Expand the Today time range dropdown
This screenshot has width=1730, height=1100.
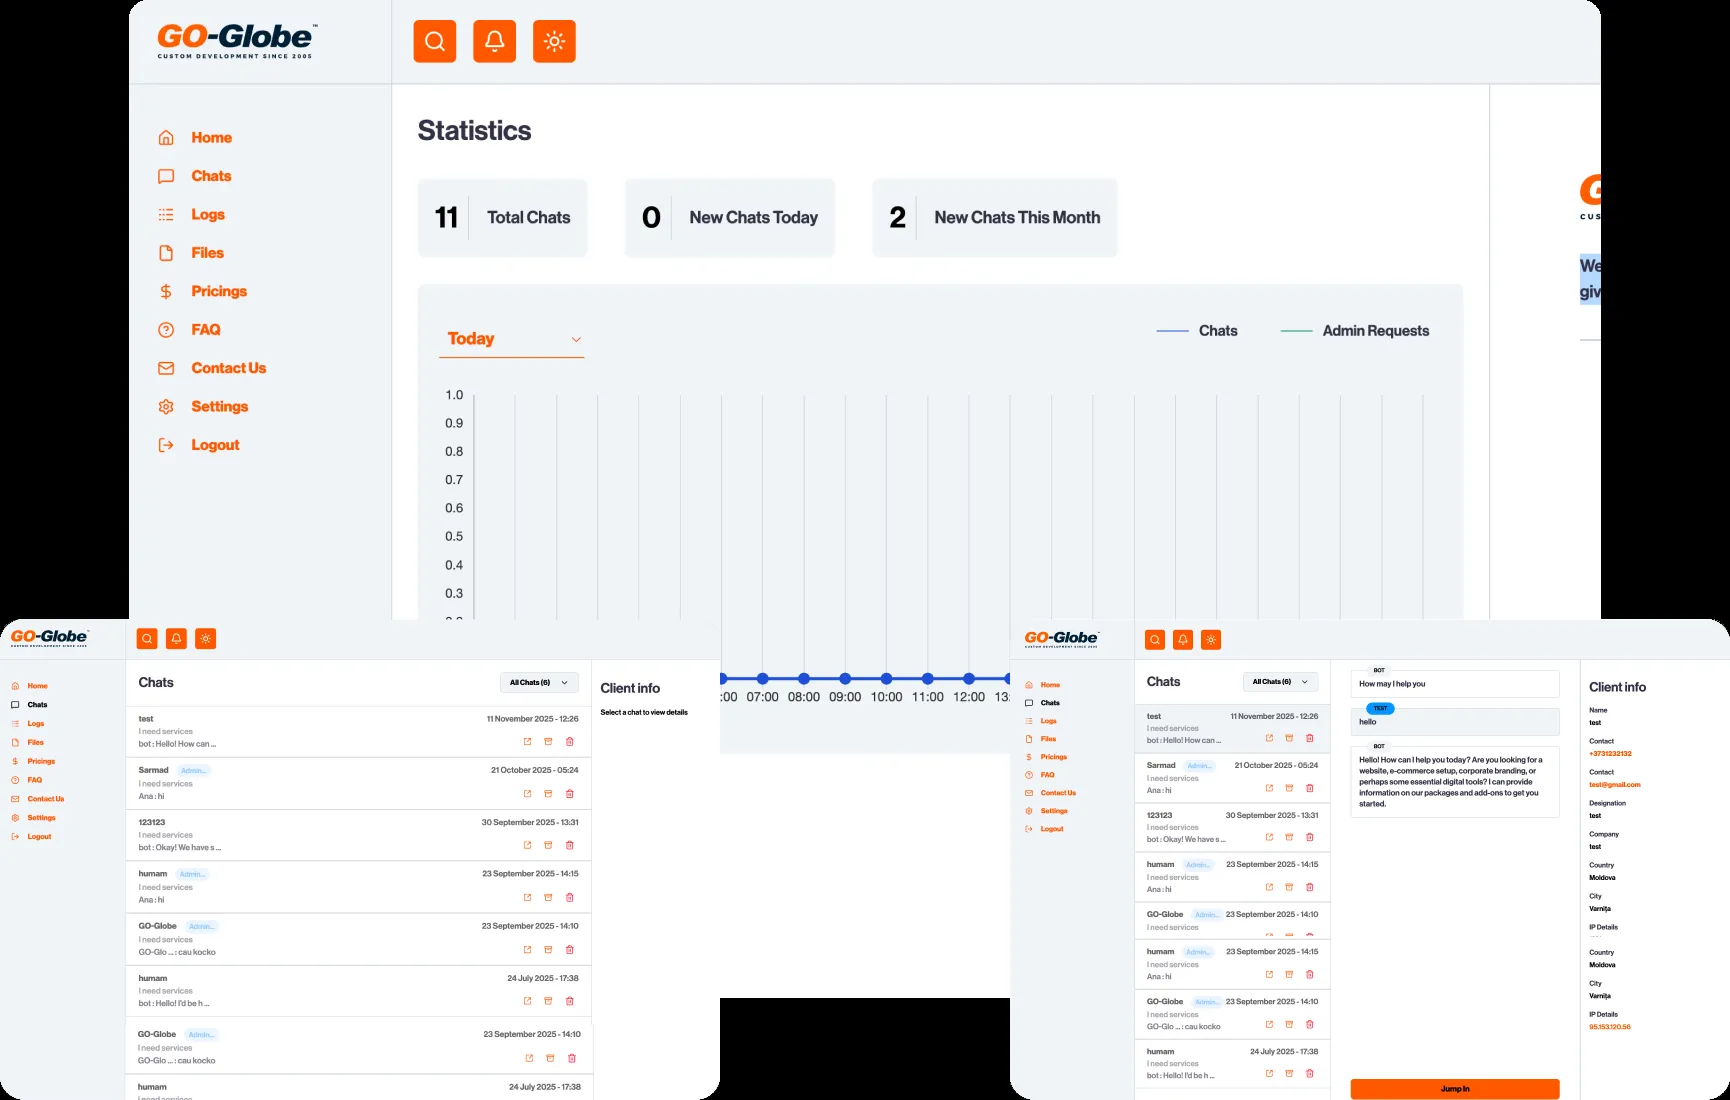click(511, 339)
